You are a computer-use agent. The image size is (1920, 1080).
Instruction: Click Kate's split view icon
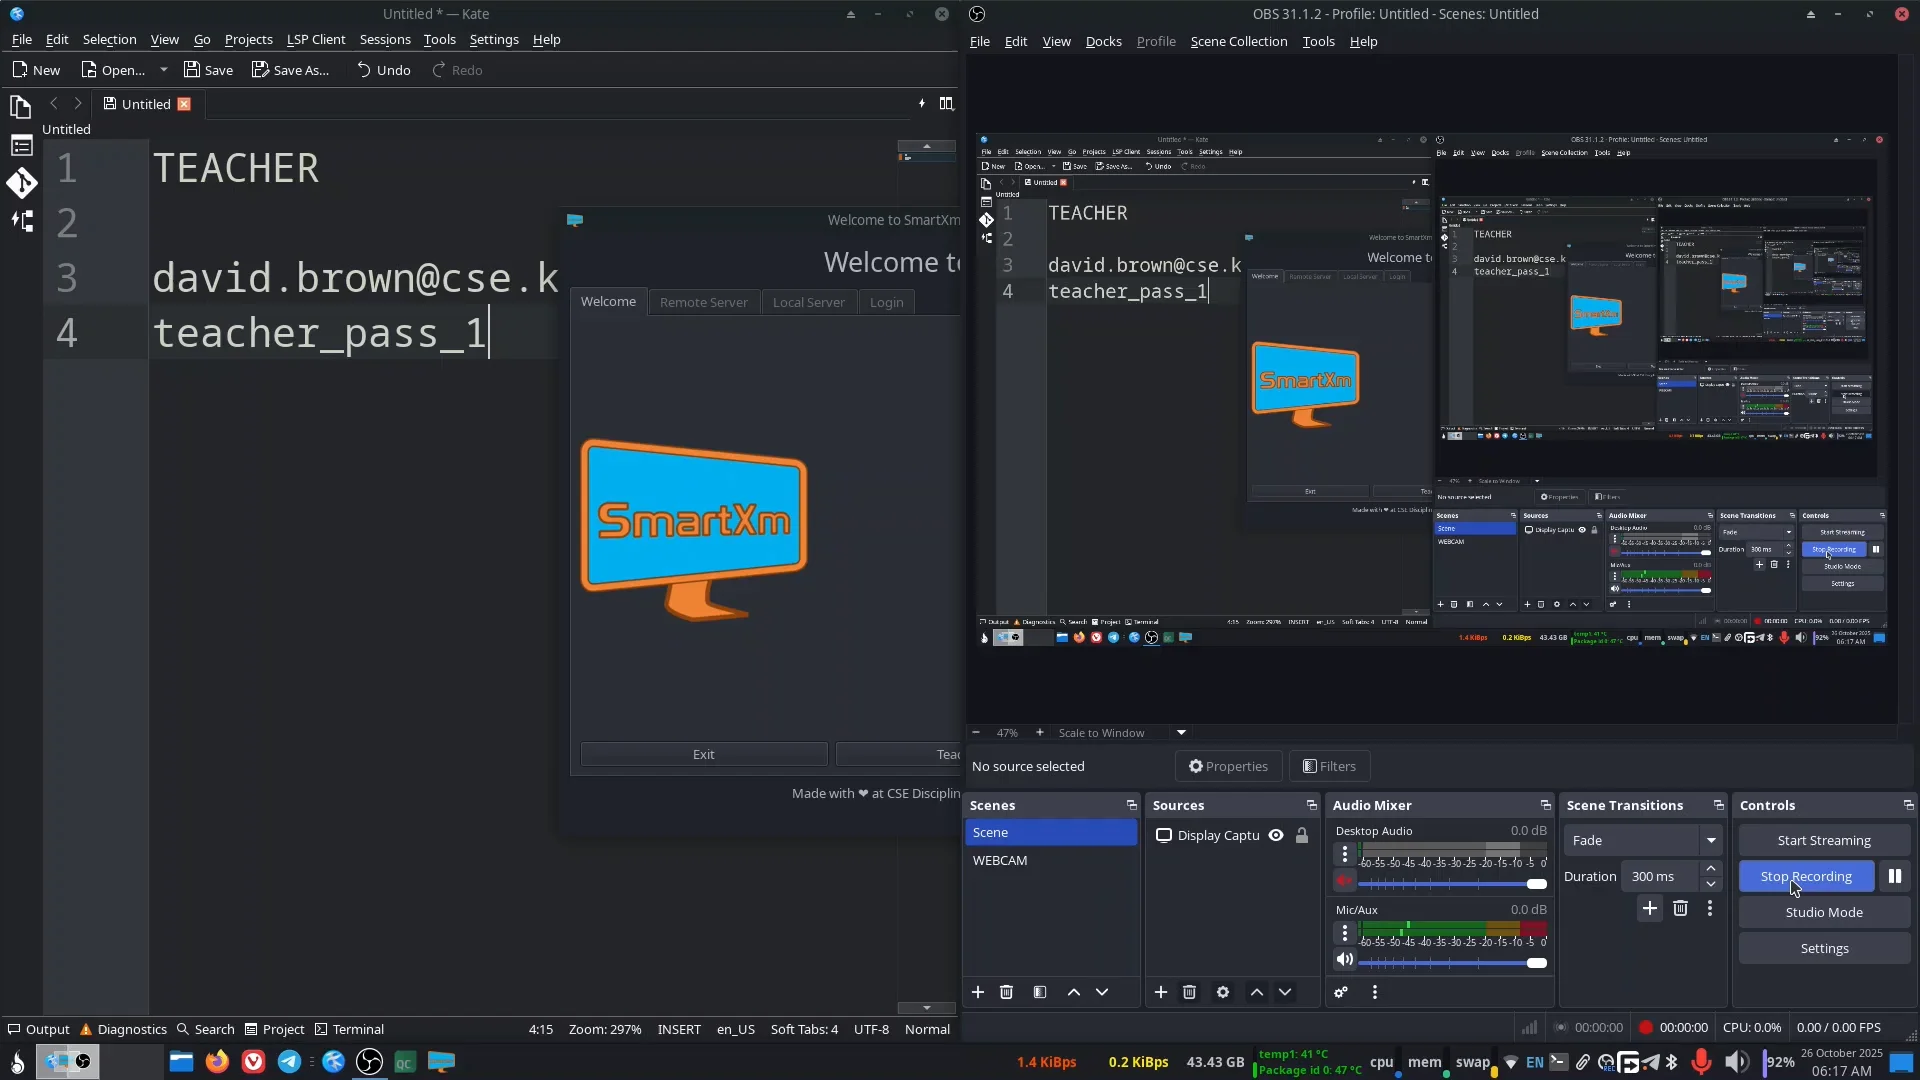pos(946,103)
